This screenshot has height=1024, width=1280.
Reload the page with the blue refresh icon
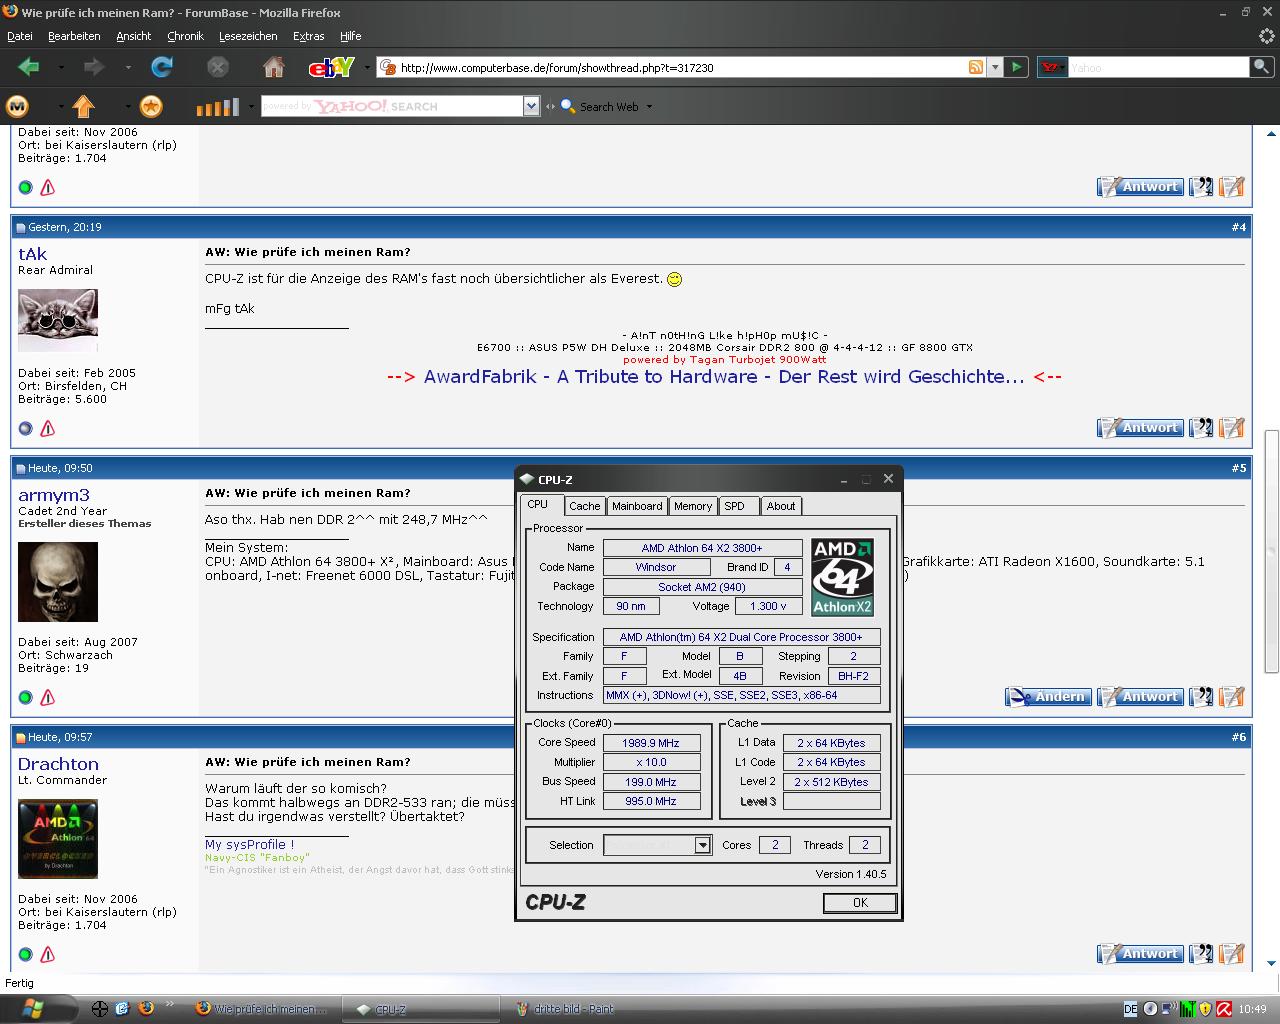pos(162,67)
